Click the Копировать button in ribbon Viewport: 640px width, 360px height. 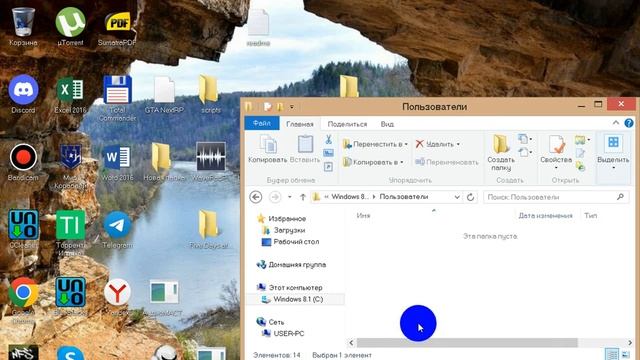pyautogui.click(x=268, y=149)
